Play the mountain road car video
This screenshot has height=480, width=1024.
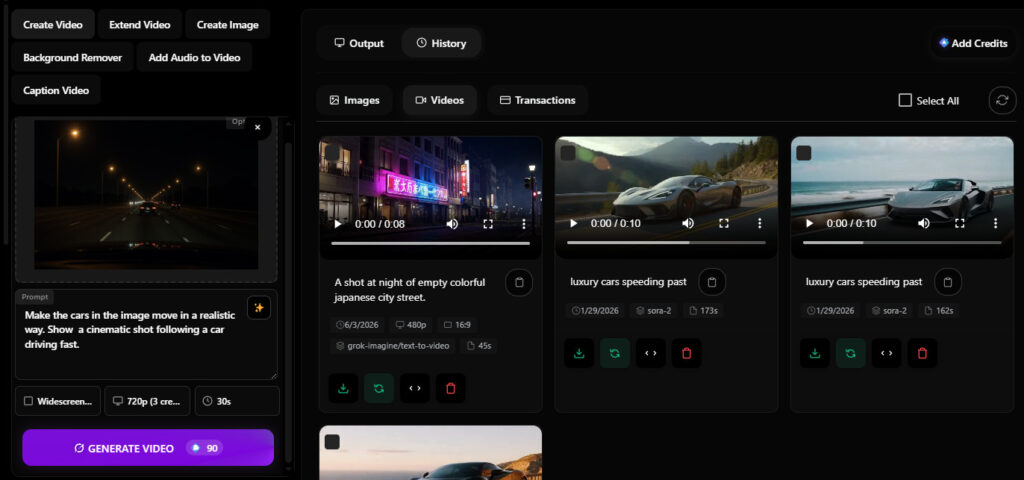[573, 223]
